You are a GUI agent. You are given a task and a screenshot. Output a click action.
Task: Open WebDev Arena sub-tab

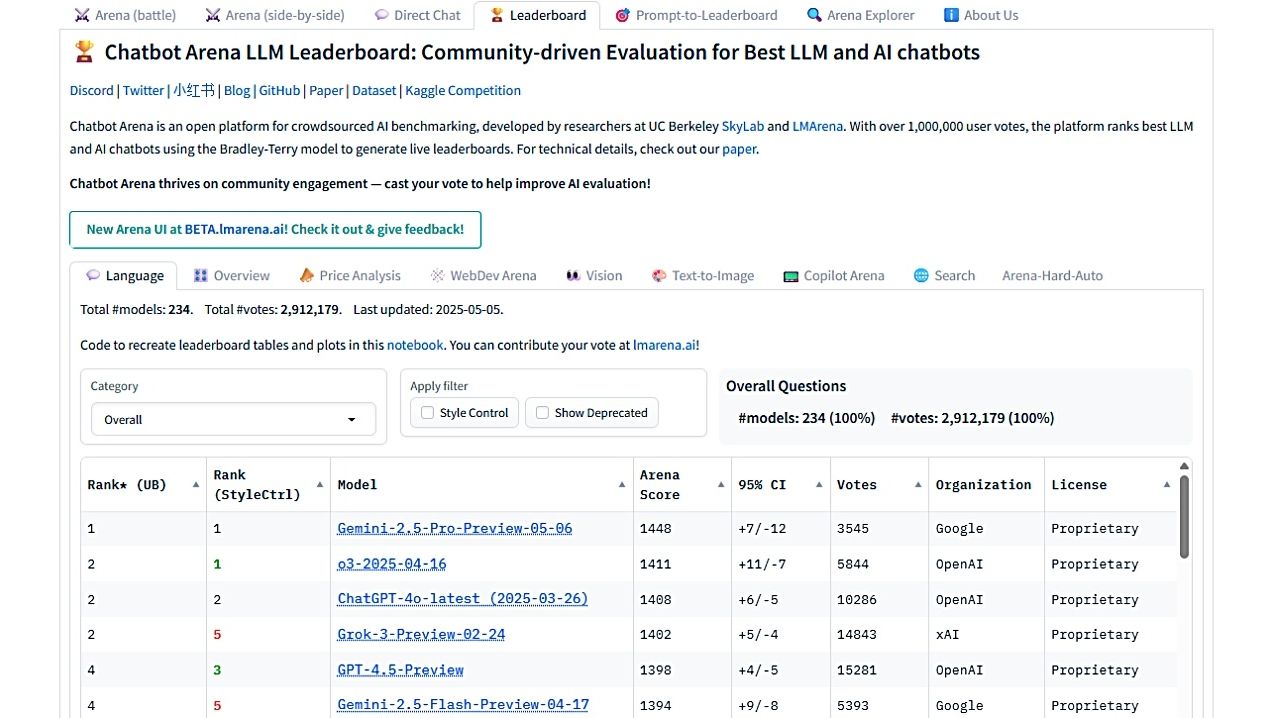coord(484,276)
